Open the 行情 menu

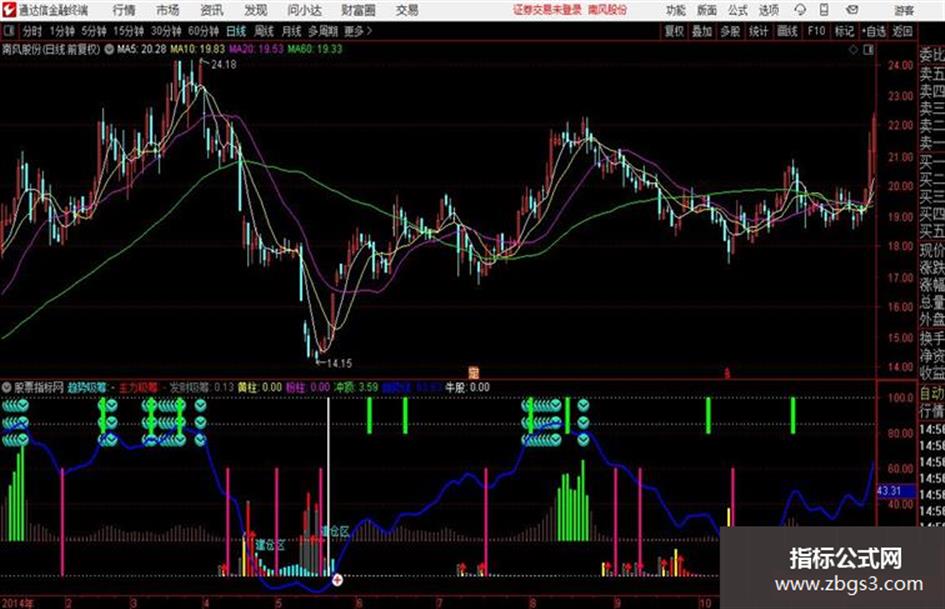[124, 10]
